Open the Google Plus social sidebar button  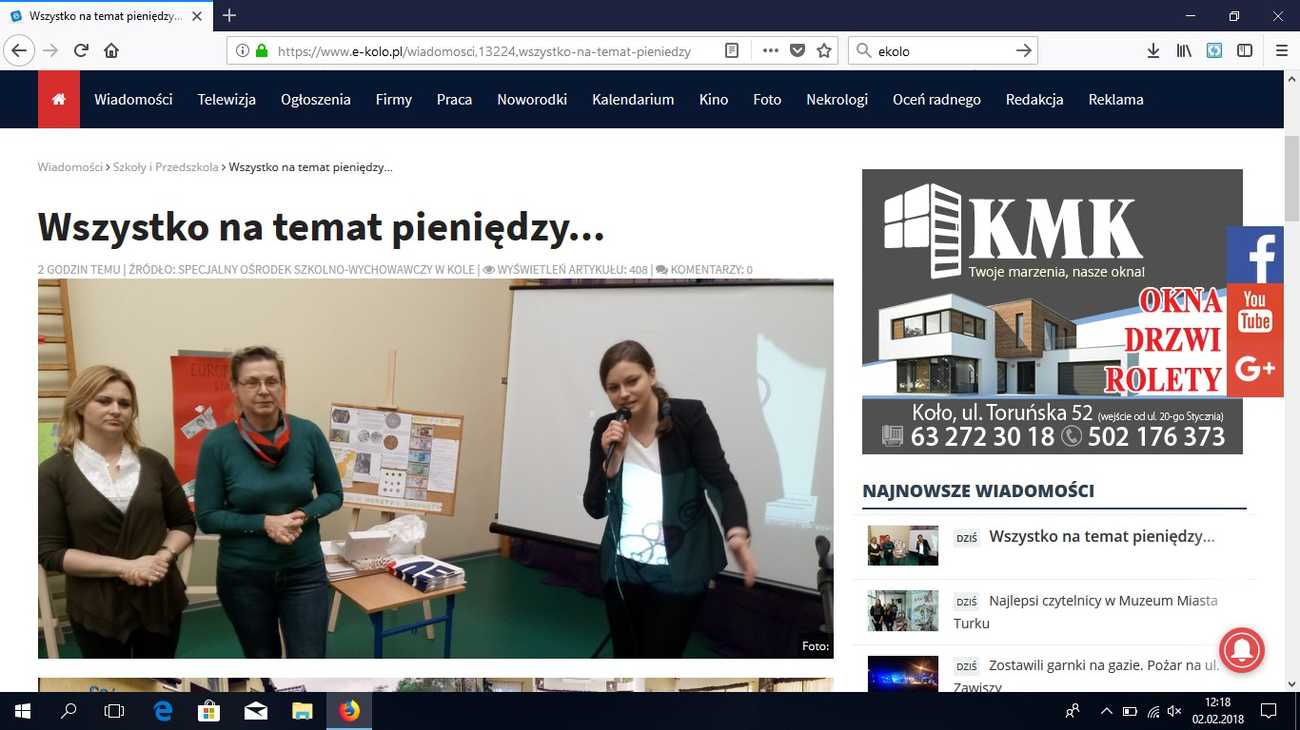[1255, 369]
